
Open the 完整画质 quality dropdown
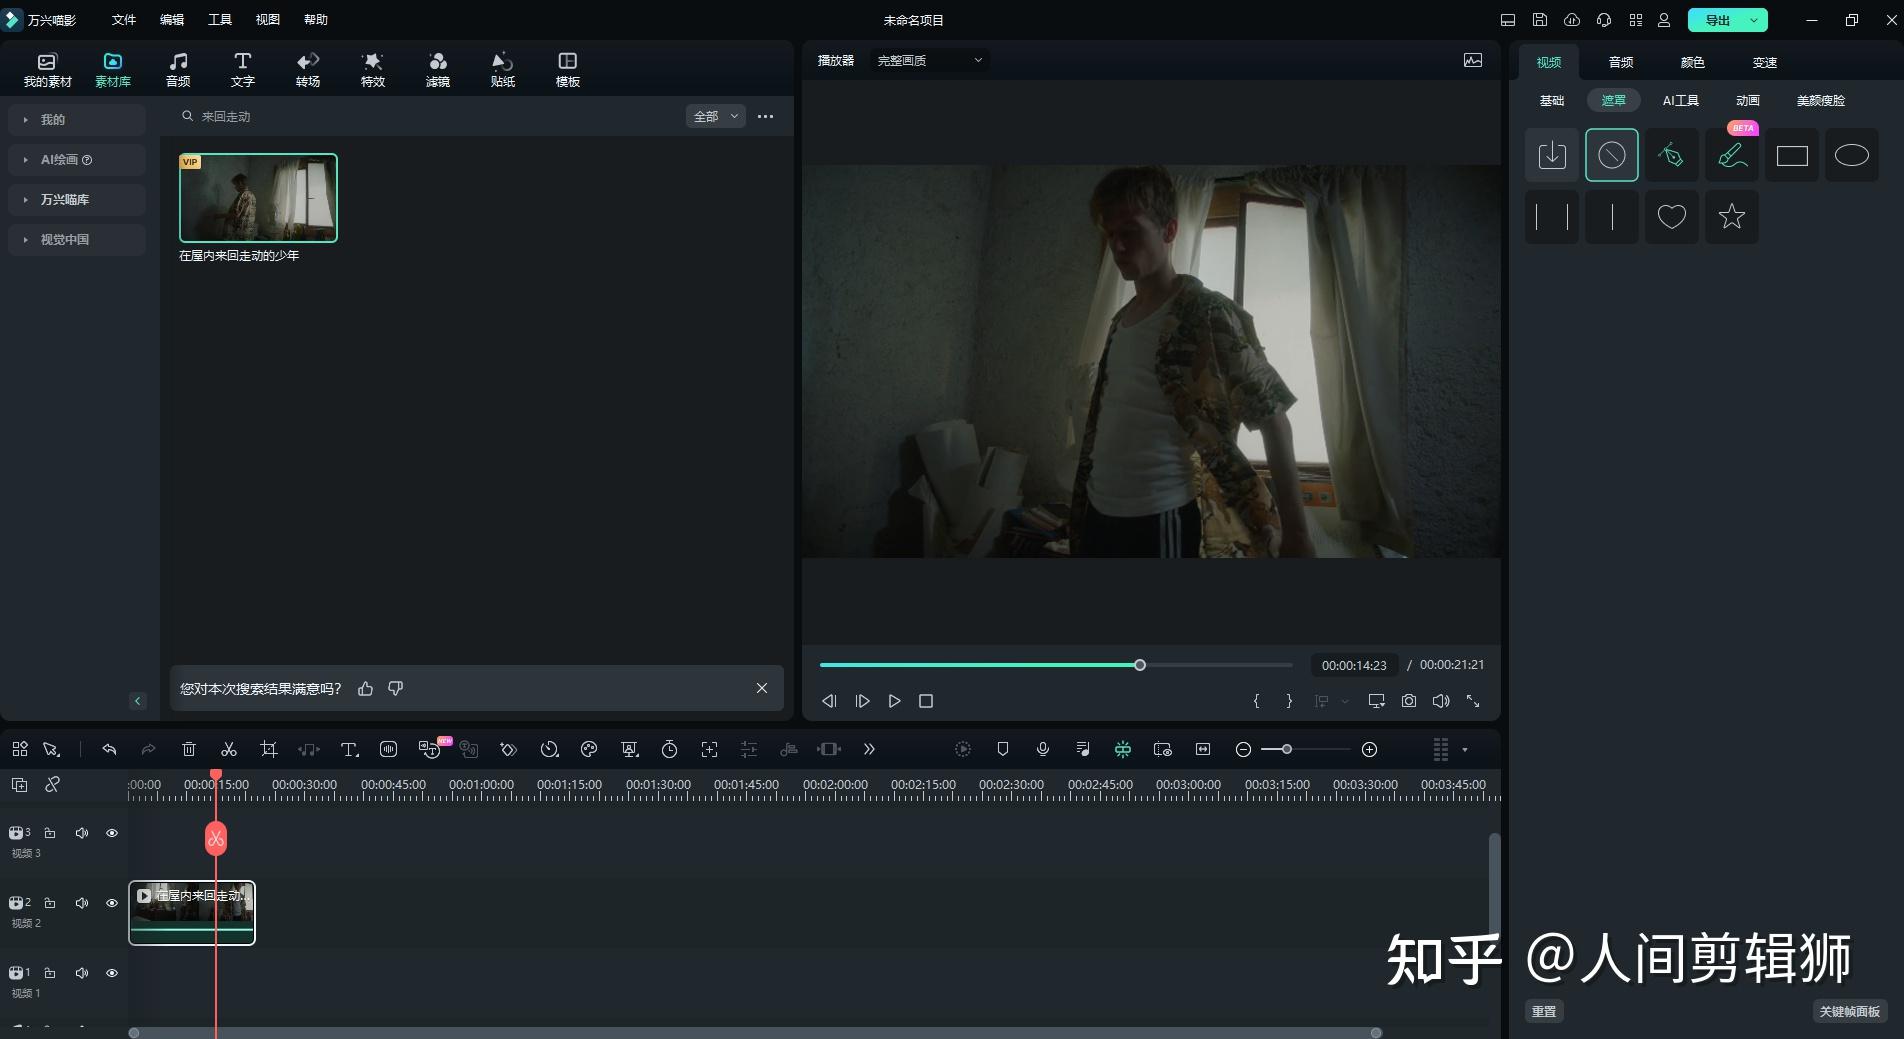929,61
